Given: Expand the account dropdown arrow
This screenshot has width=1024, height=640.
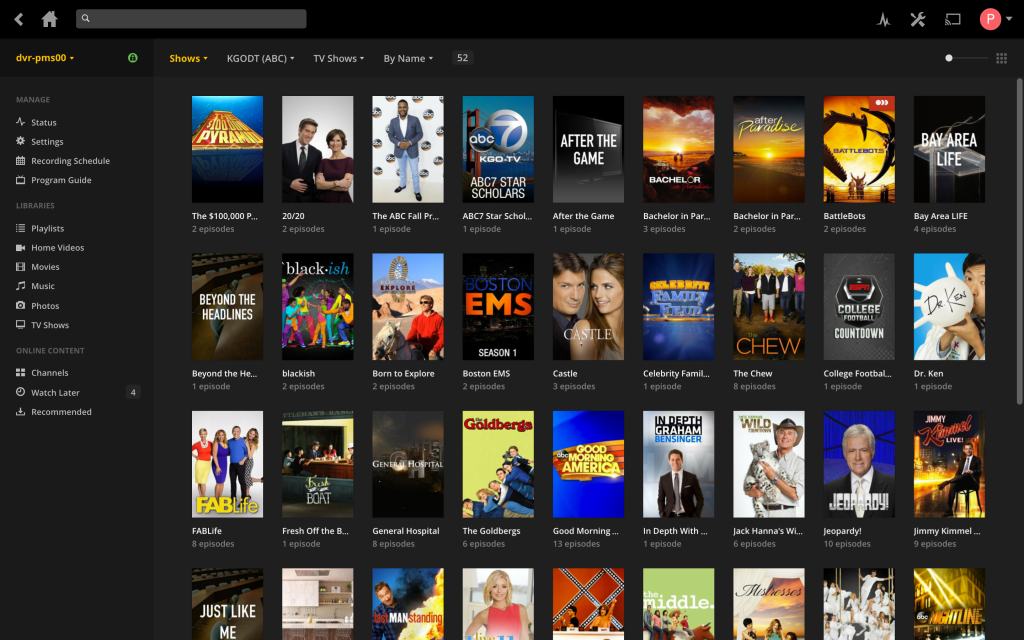Looking at the screenshot, I should click(x=1009, y=19).
